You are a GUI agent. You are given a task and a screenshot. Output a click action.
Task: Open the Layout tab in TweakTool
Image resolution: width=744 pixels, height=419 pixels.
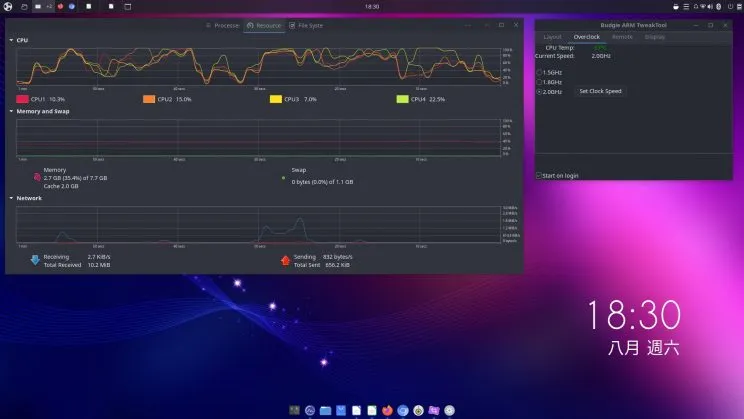pyautogui.click(x=553, y=37)
